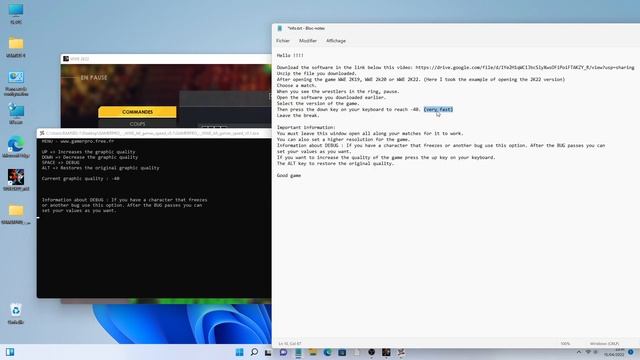Click the "Good game" line in Notepad
Viewport: 640px width, 360px height.
(x=289, y=176)
